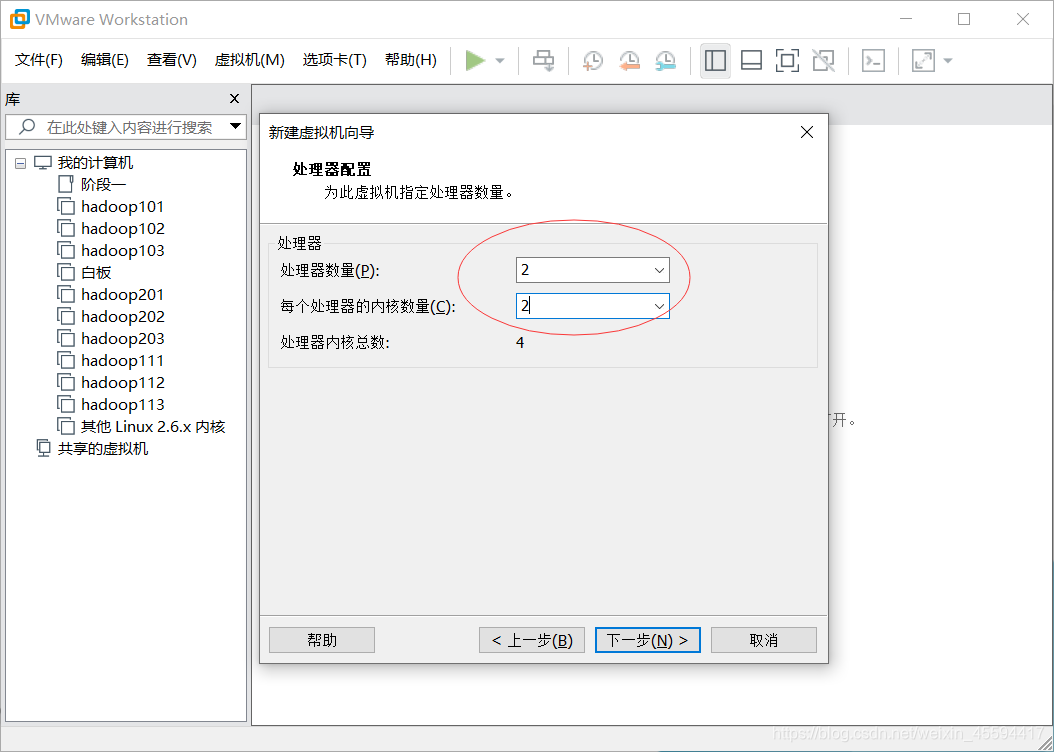Screen dimensions: 1054x752
Task: Click the Unity mode toolbar icon
Action: [823, 60]
